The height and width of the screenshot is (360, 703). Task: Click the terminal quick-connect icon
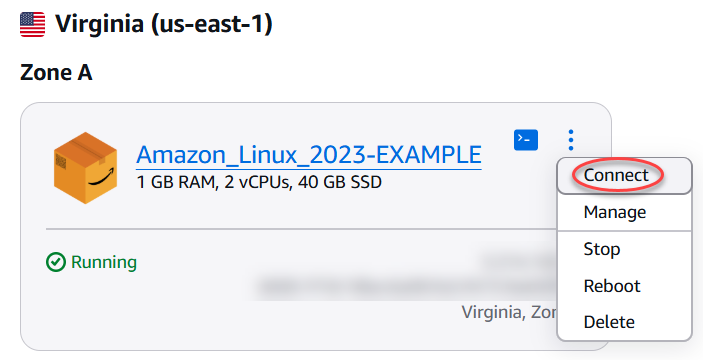click(525, 140)
